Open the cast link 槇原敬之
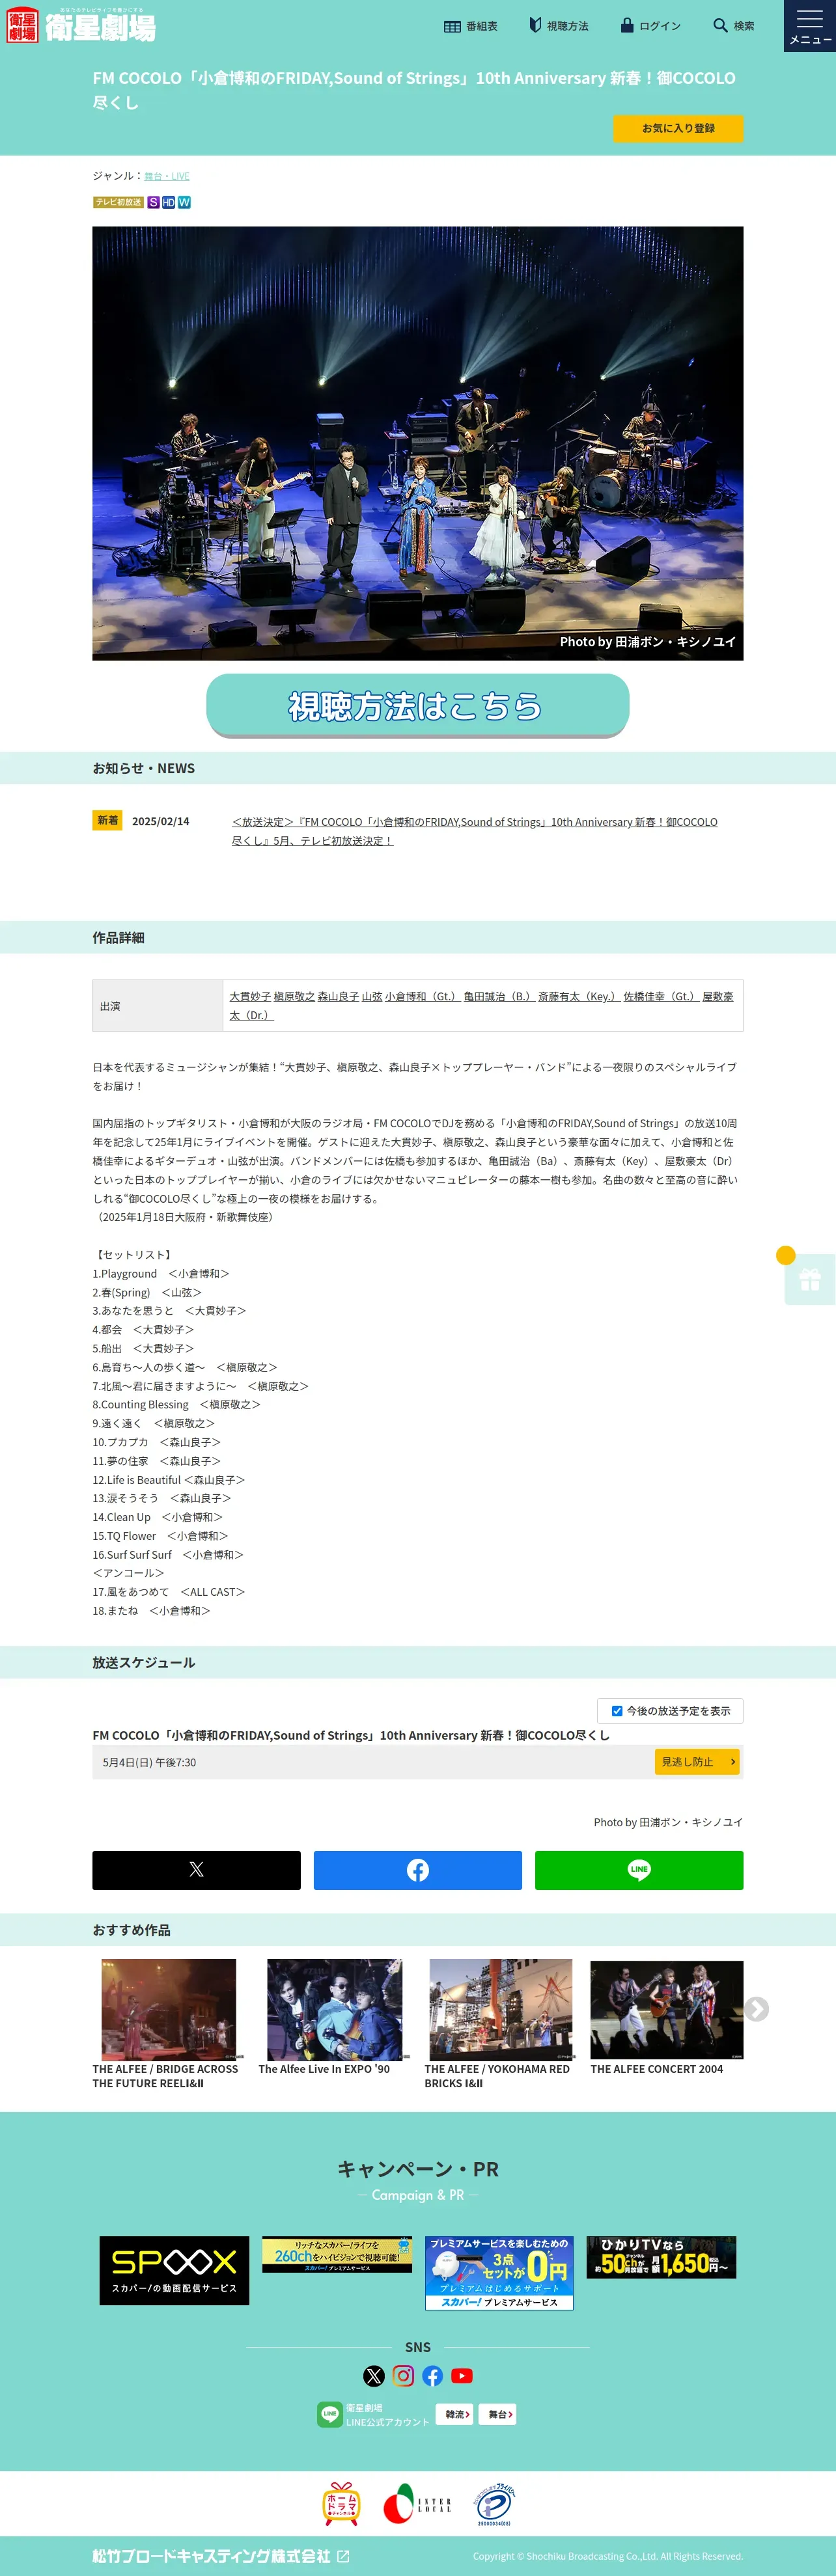This screenshot has width=836, height=2576. click(x=294, y=996)
